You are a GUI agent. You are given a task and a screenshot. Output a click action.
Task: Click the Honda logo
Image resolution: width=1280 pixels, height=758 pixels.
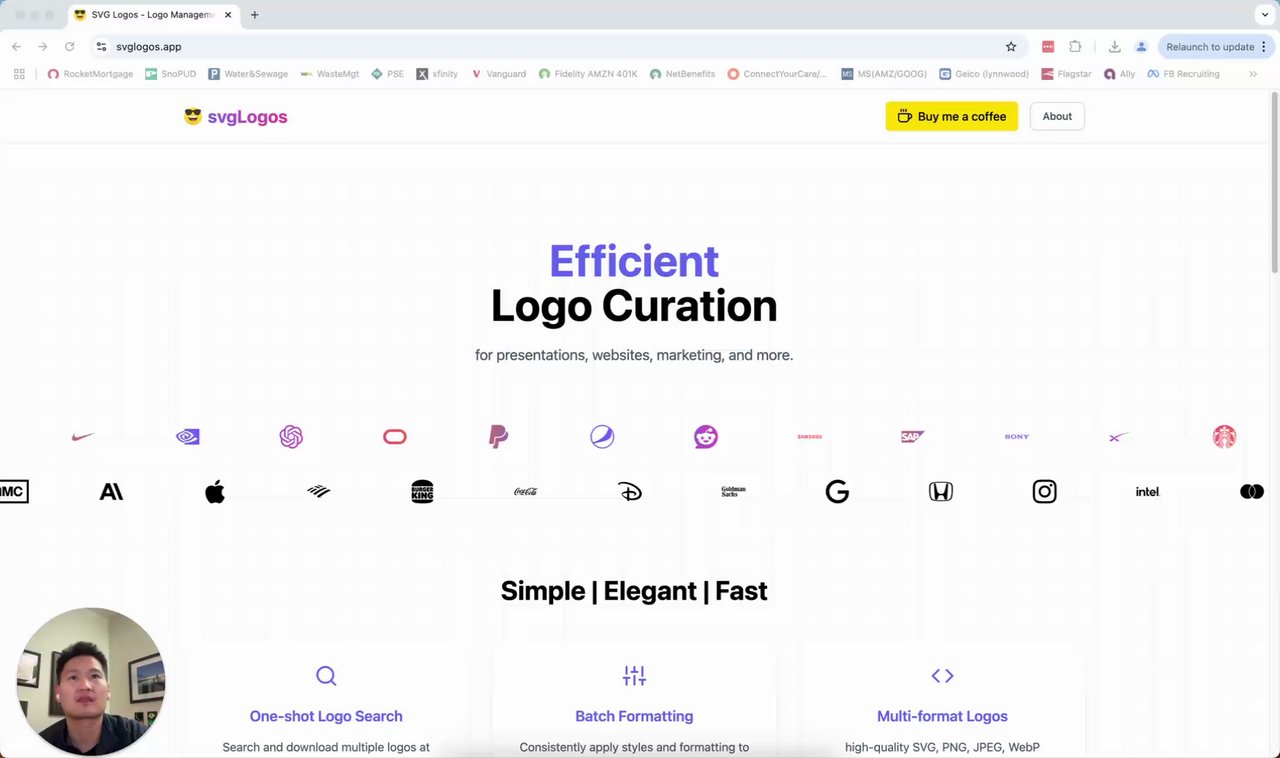click(941, 491)
